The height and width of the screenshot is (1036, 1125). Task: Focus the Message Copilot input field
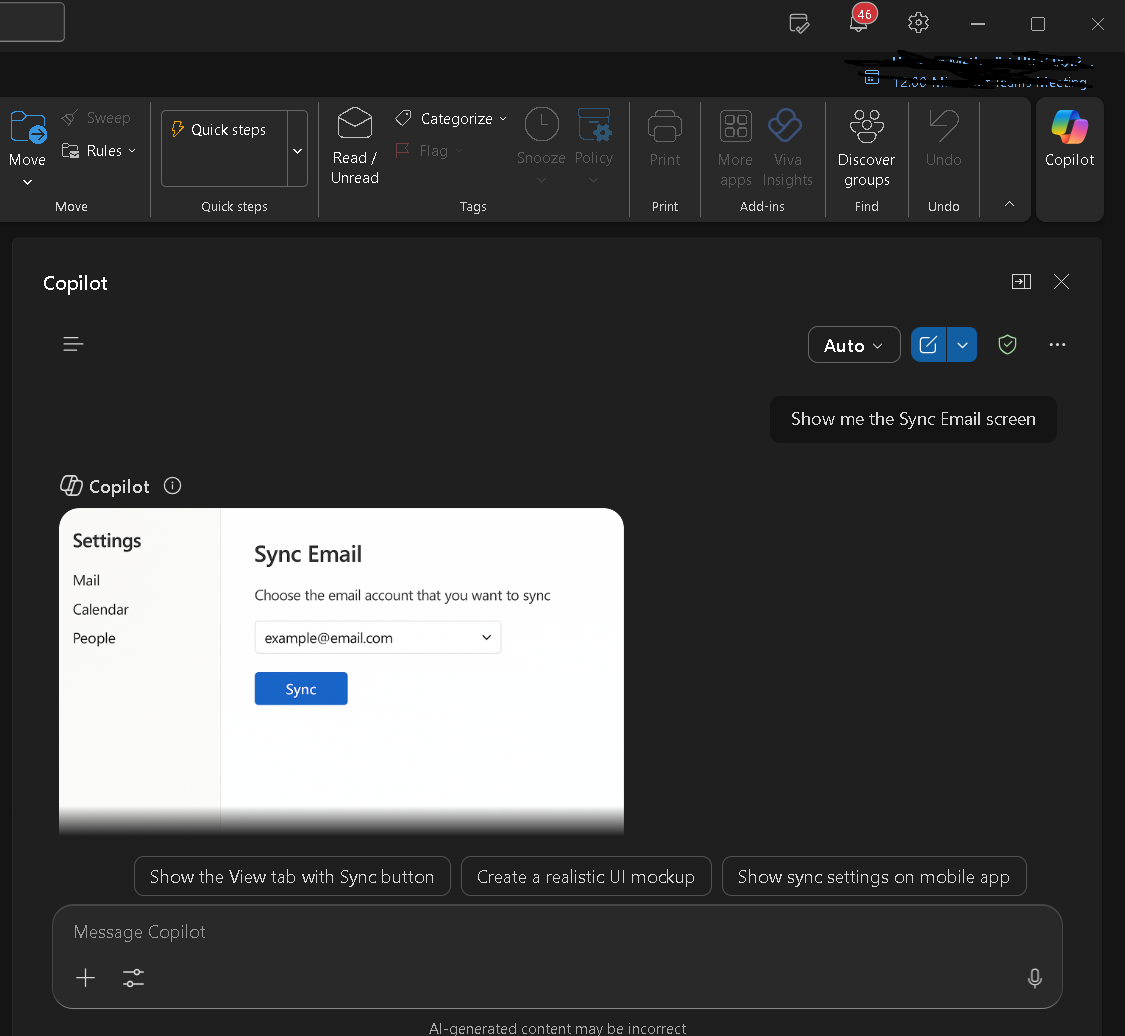557,932
